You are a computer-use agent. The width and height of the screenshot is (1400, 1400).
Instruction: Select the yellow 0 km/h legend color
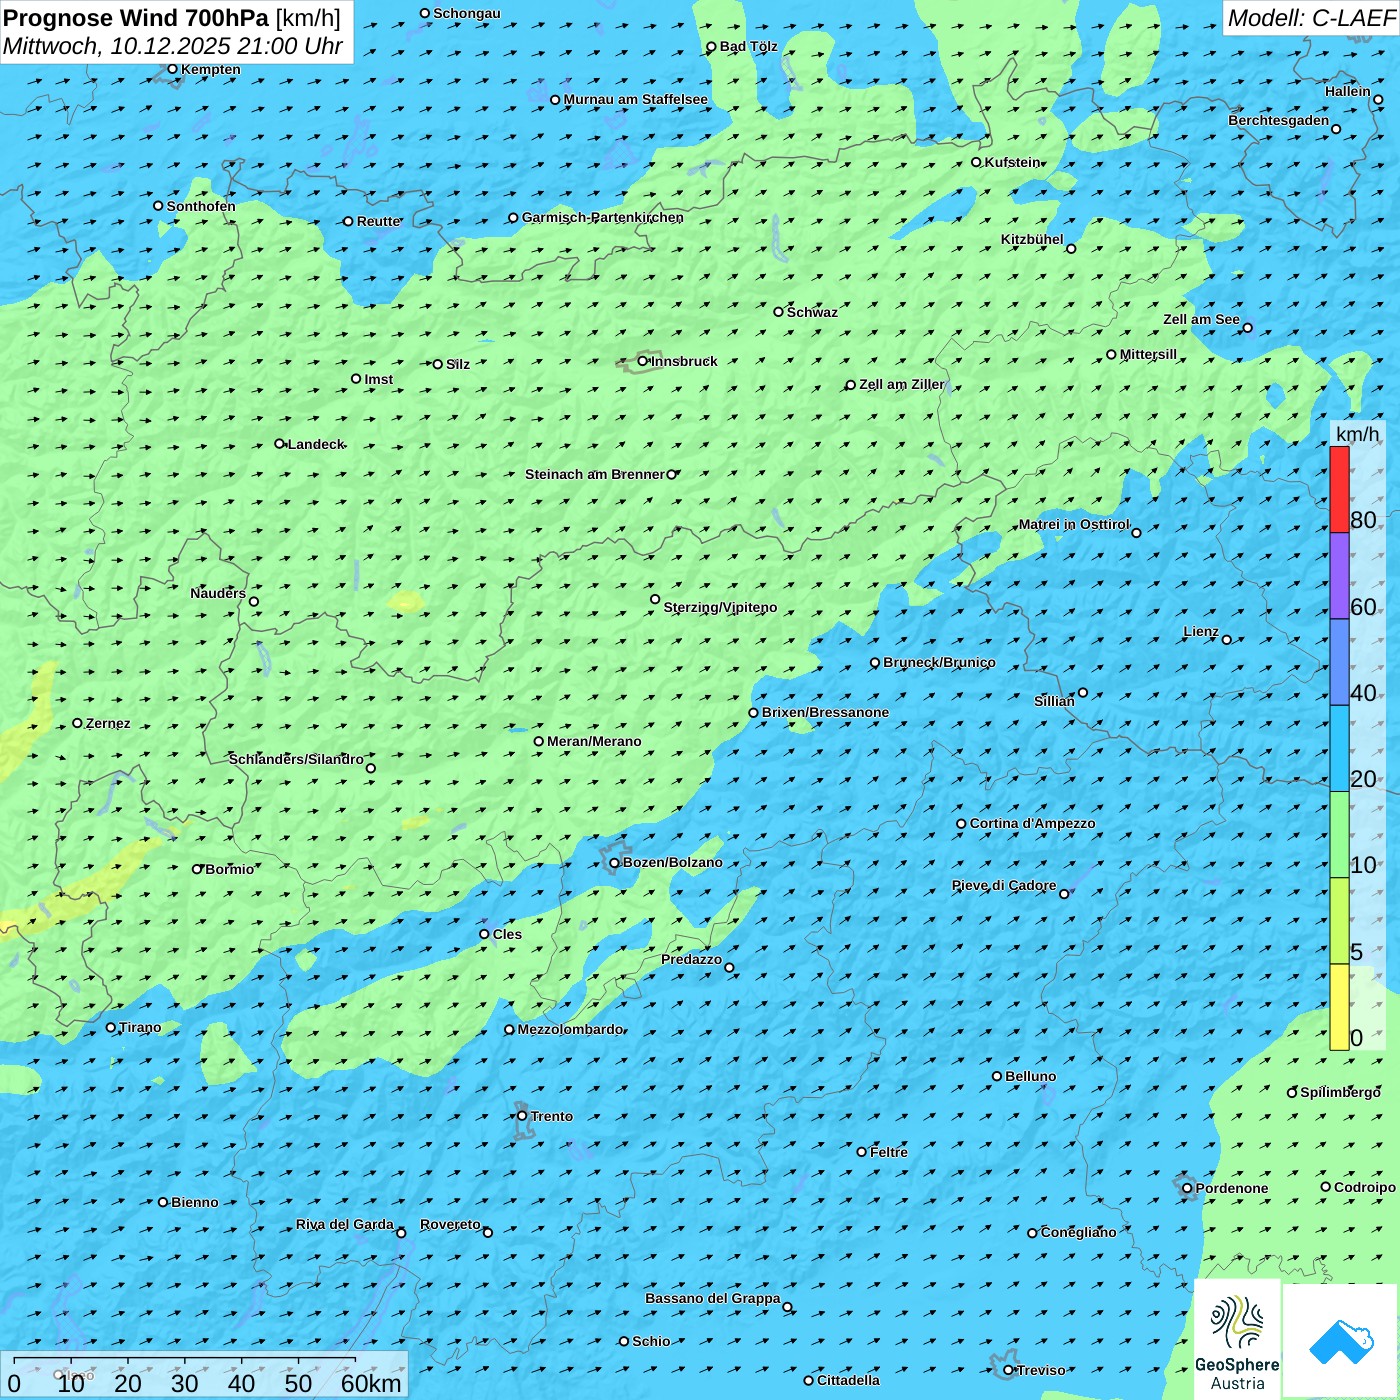click(x=1339, y=1007)
